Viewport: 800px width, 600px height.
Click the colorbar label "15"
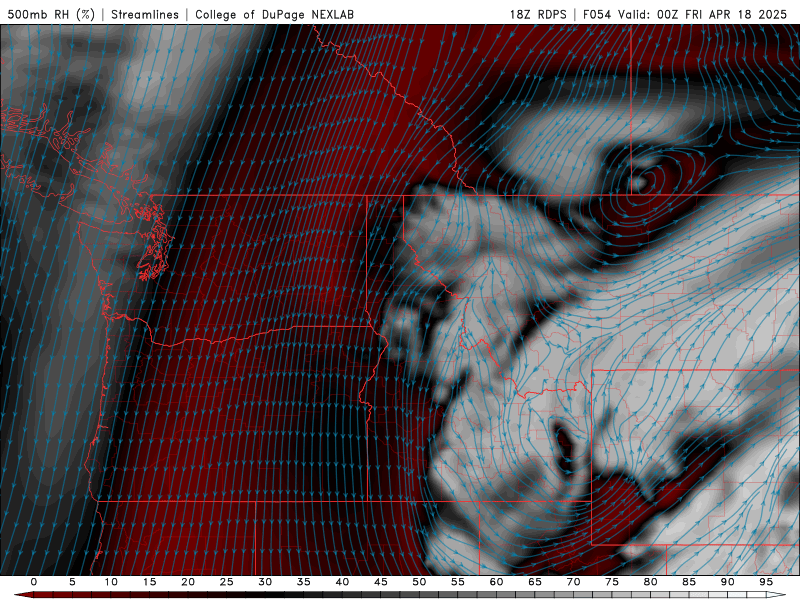coord(149,582)
